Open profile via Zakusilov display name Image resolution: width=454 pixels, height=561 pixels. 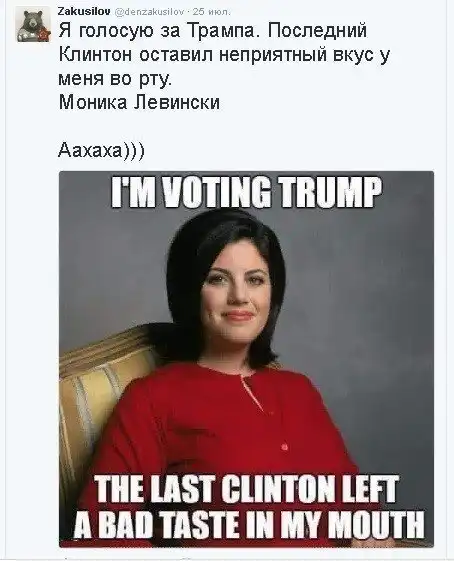(84, 11)
